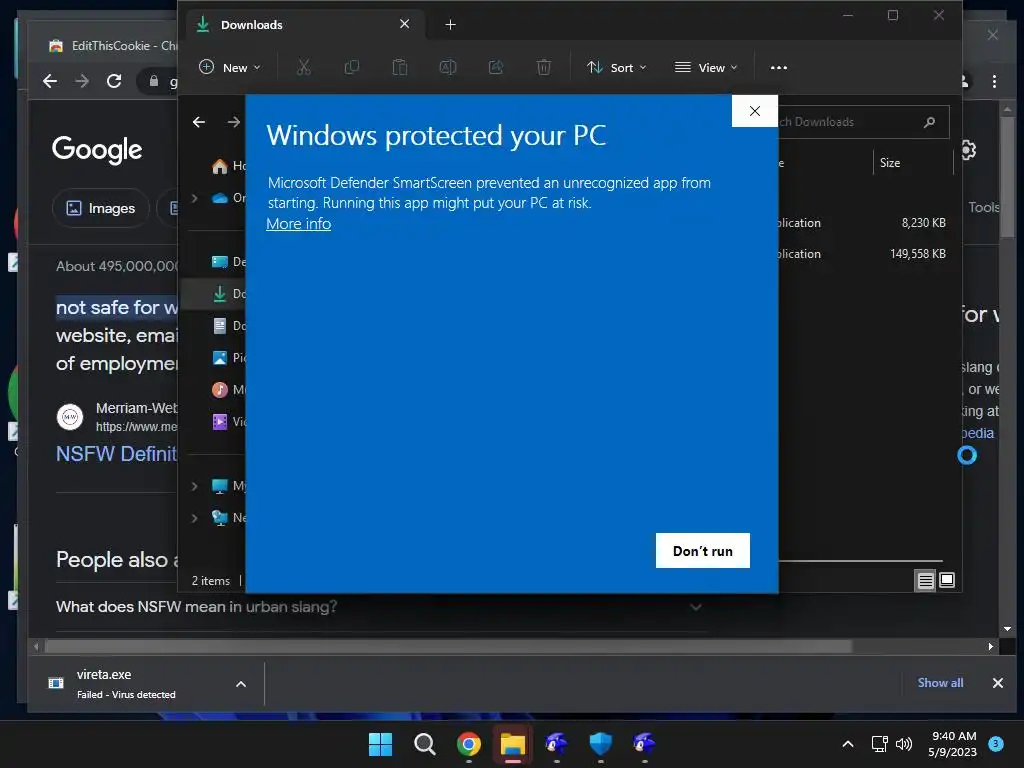The height and width of the screenshot is (768, 1024).
Task: Open the notification badge on taskbar
Action: click(996, 743)
